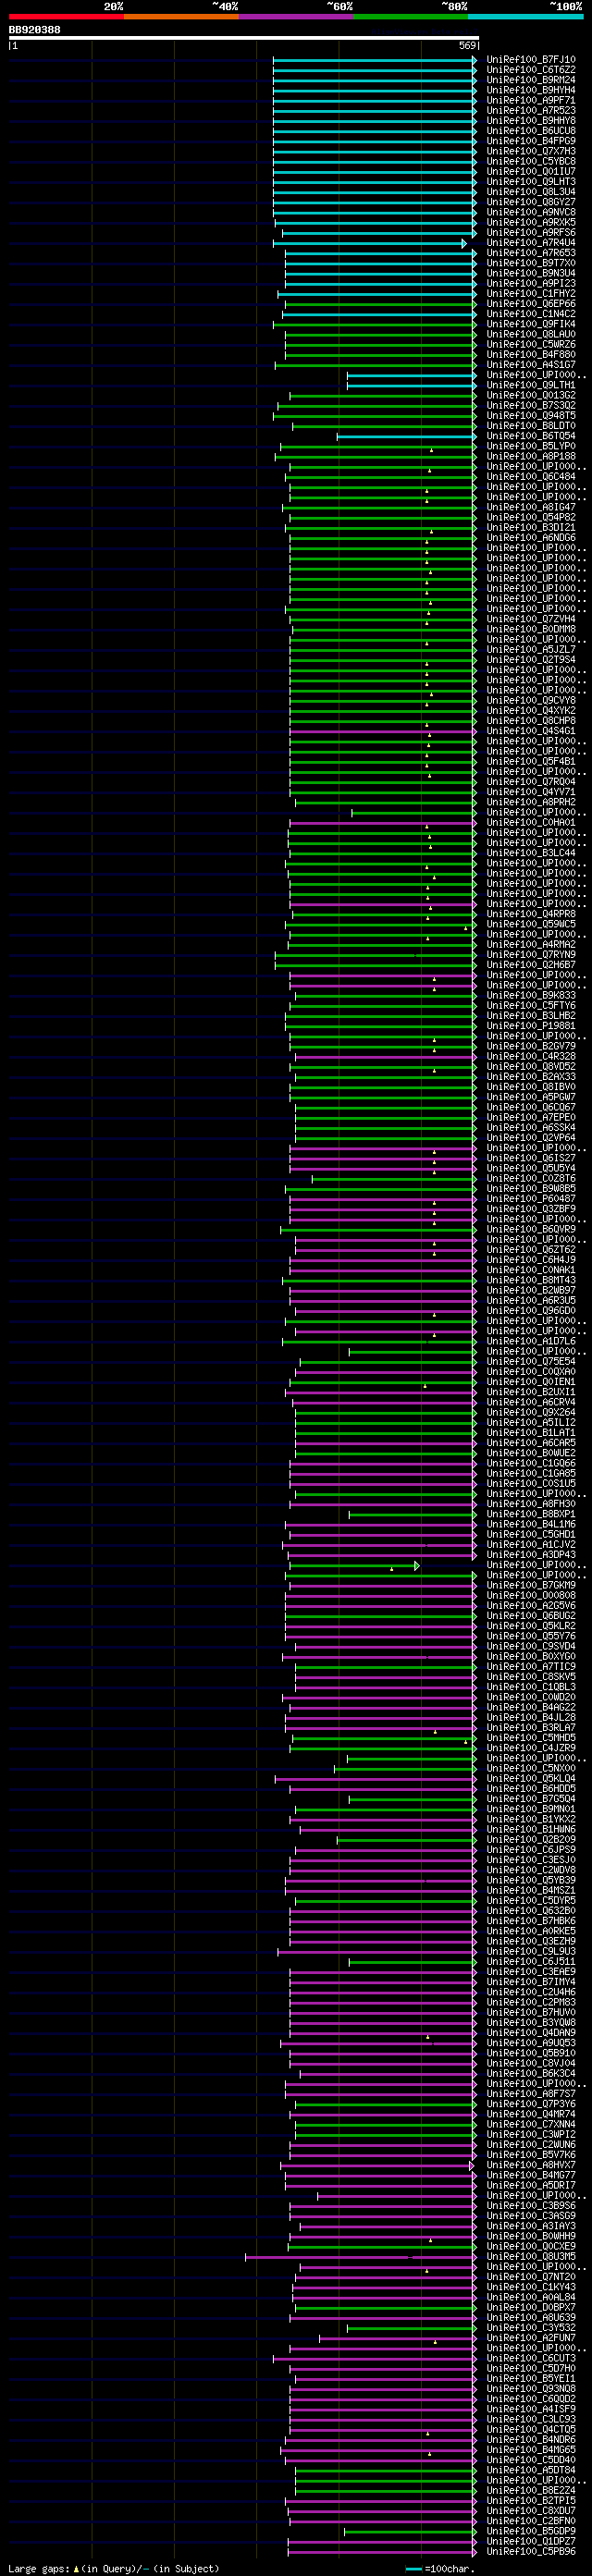Image resolution: width=592 pixels, height=2576 pixels.
Task: Open UniRef100_C0HA01 hit
Action: [531, 823]
